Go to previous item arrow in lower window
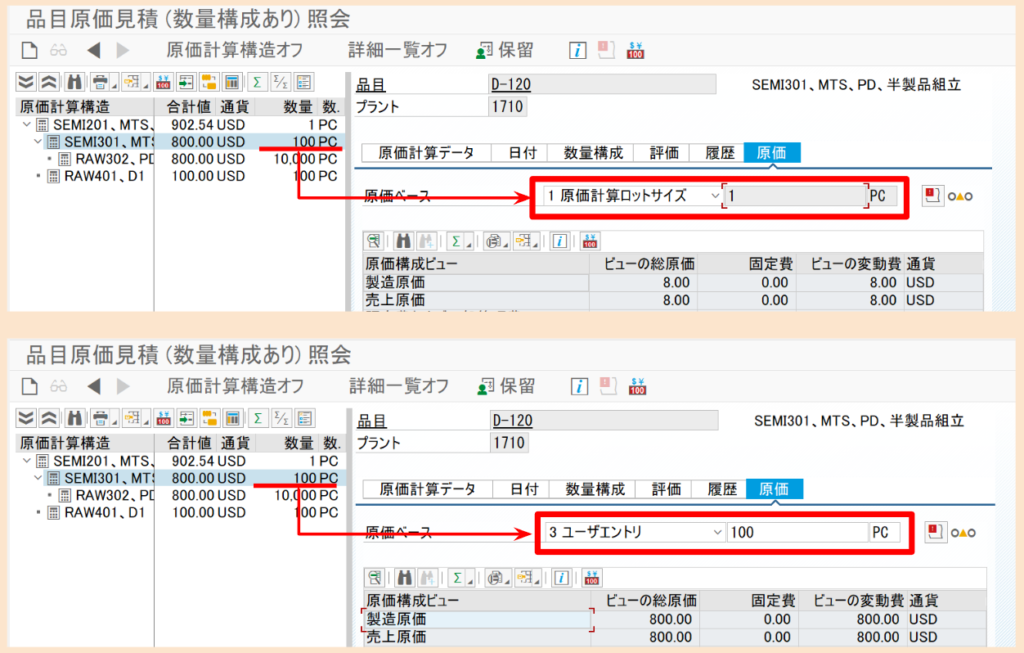 [95, 387]
